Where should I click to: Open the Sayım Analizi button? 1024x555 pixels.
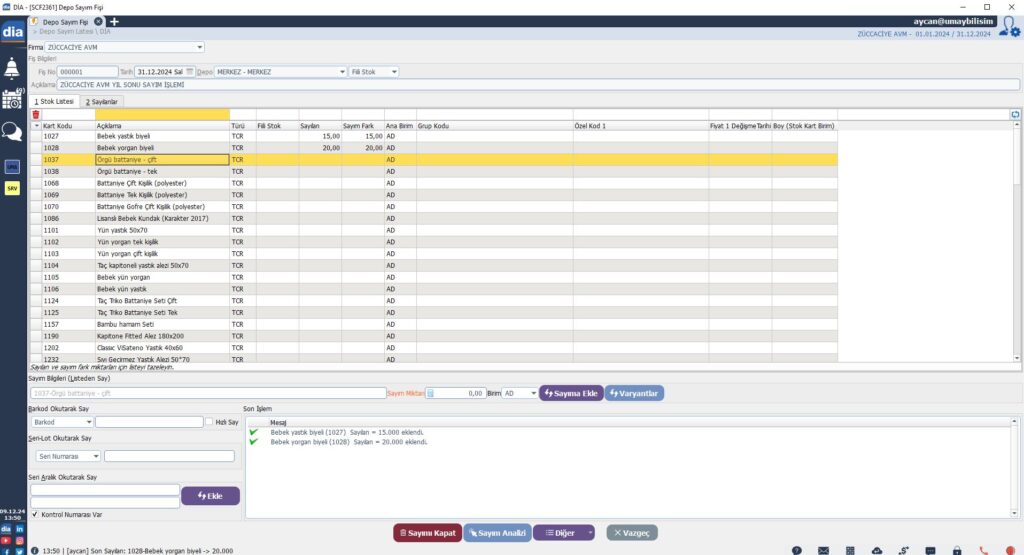(498, 533)
